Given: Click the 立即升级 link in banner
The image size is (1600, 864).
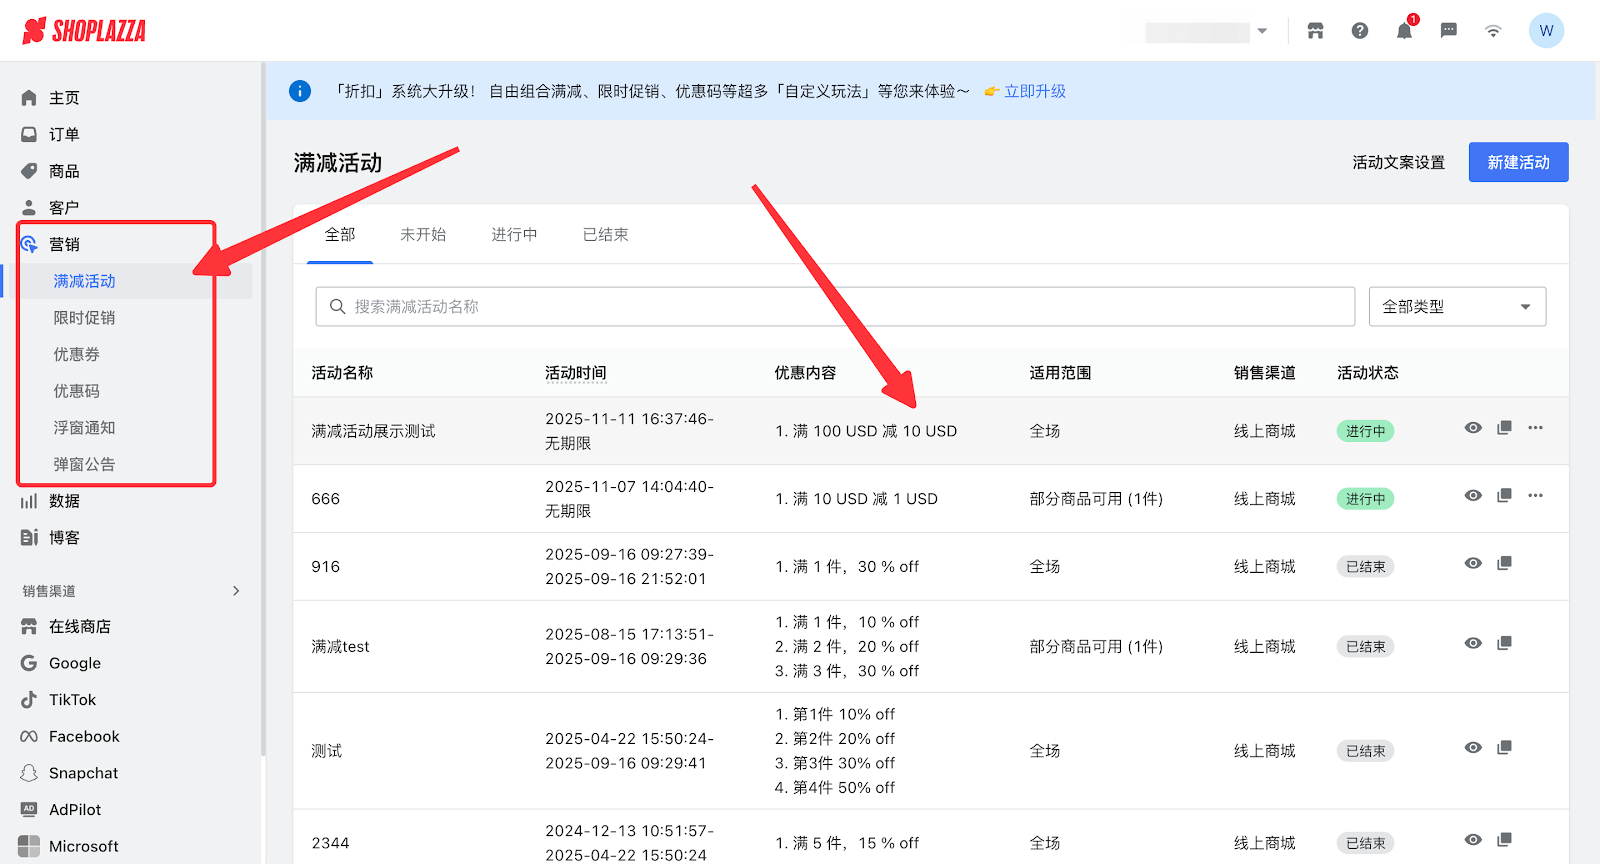Looking at the screenshot, I should [1034, 91].
